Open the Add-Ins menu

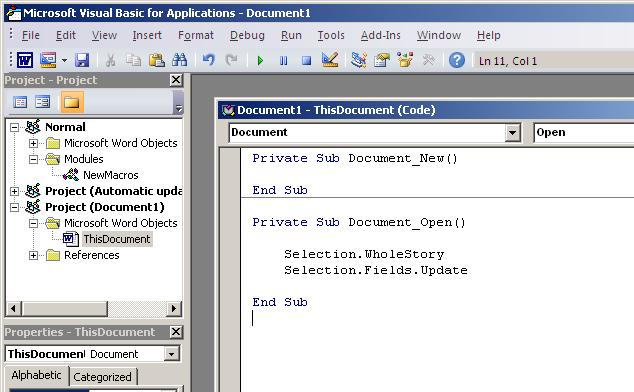(x=380, y=36)
